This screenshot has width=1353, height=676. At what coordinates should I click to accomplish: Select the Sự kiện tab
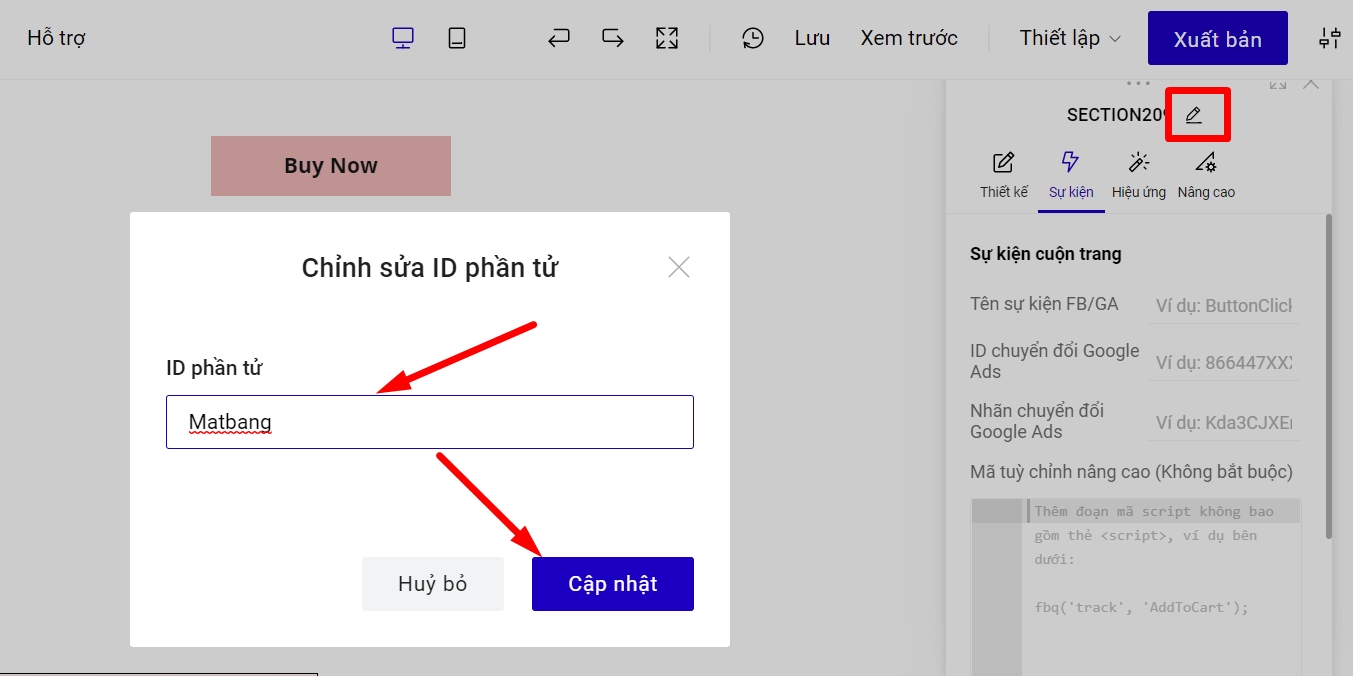[x=1071, y=175]
